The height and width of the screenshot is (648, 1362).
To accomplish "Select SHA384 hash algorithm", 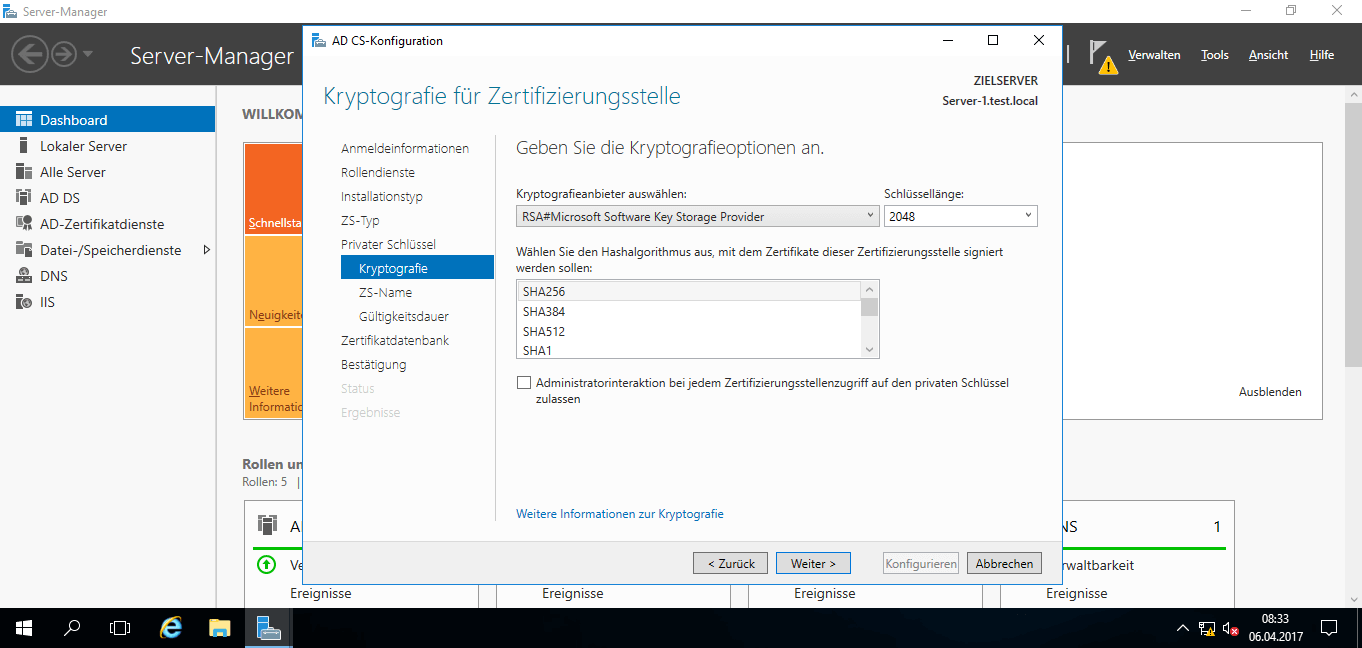I will coord(689,311).
